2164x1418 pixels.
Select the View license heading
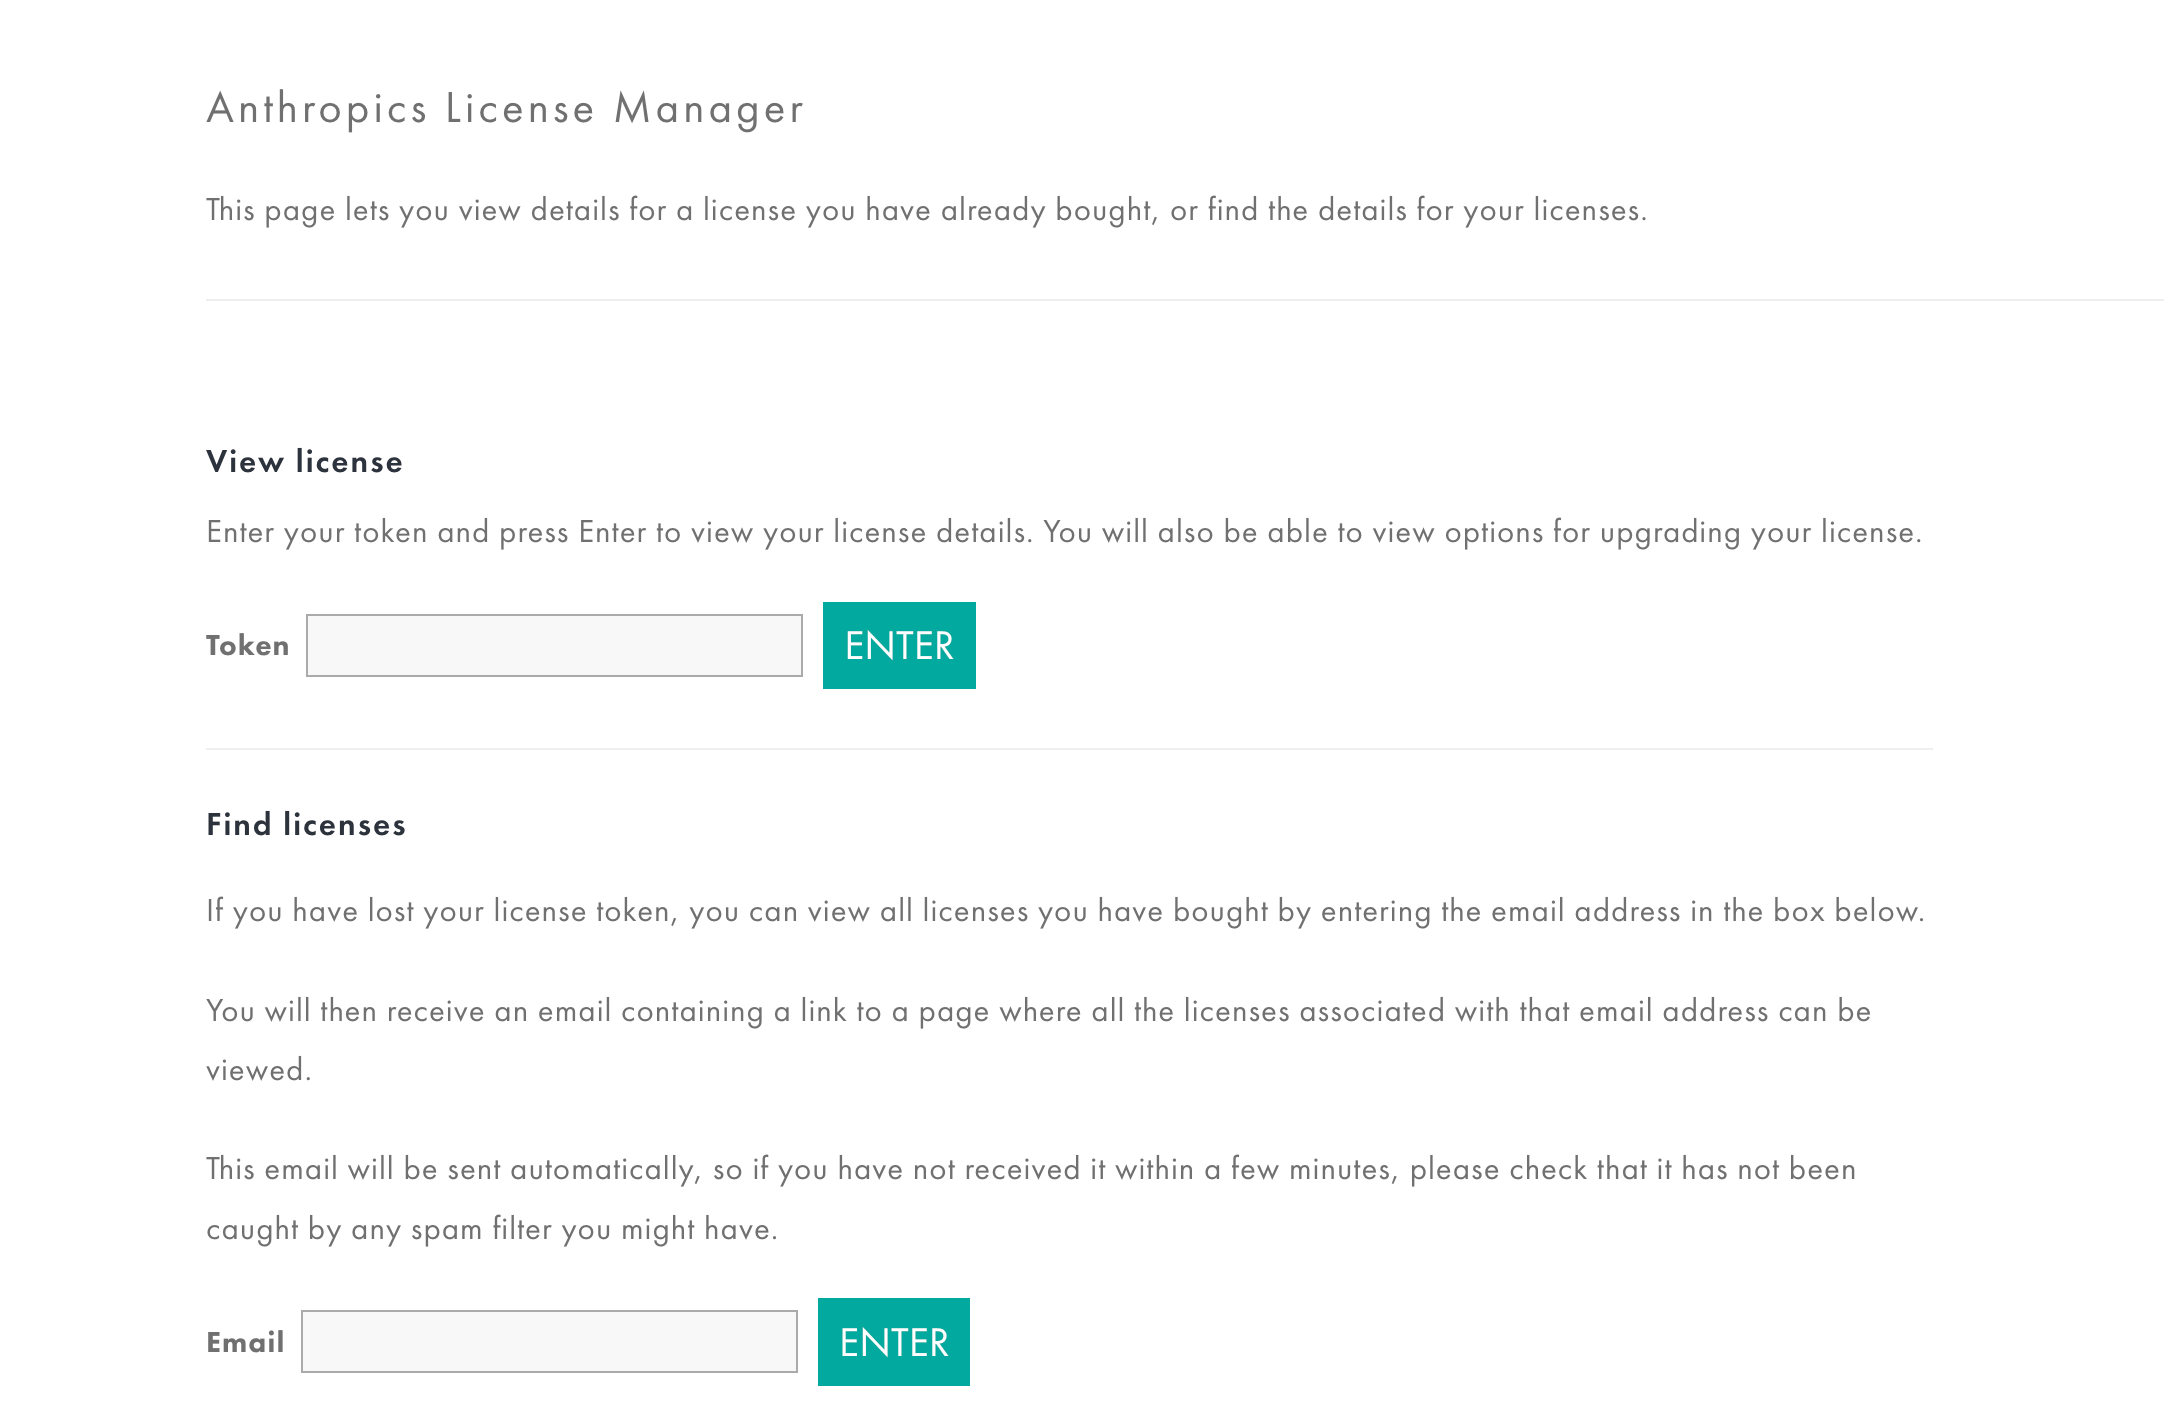tap(304, 462)
